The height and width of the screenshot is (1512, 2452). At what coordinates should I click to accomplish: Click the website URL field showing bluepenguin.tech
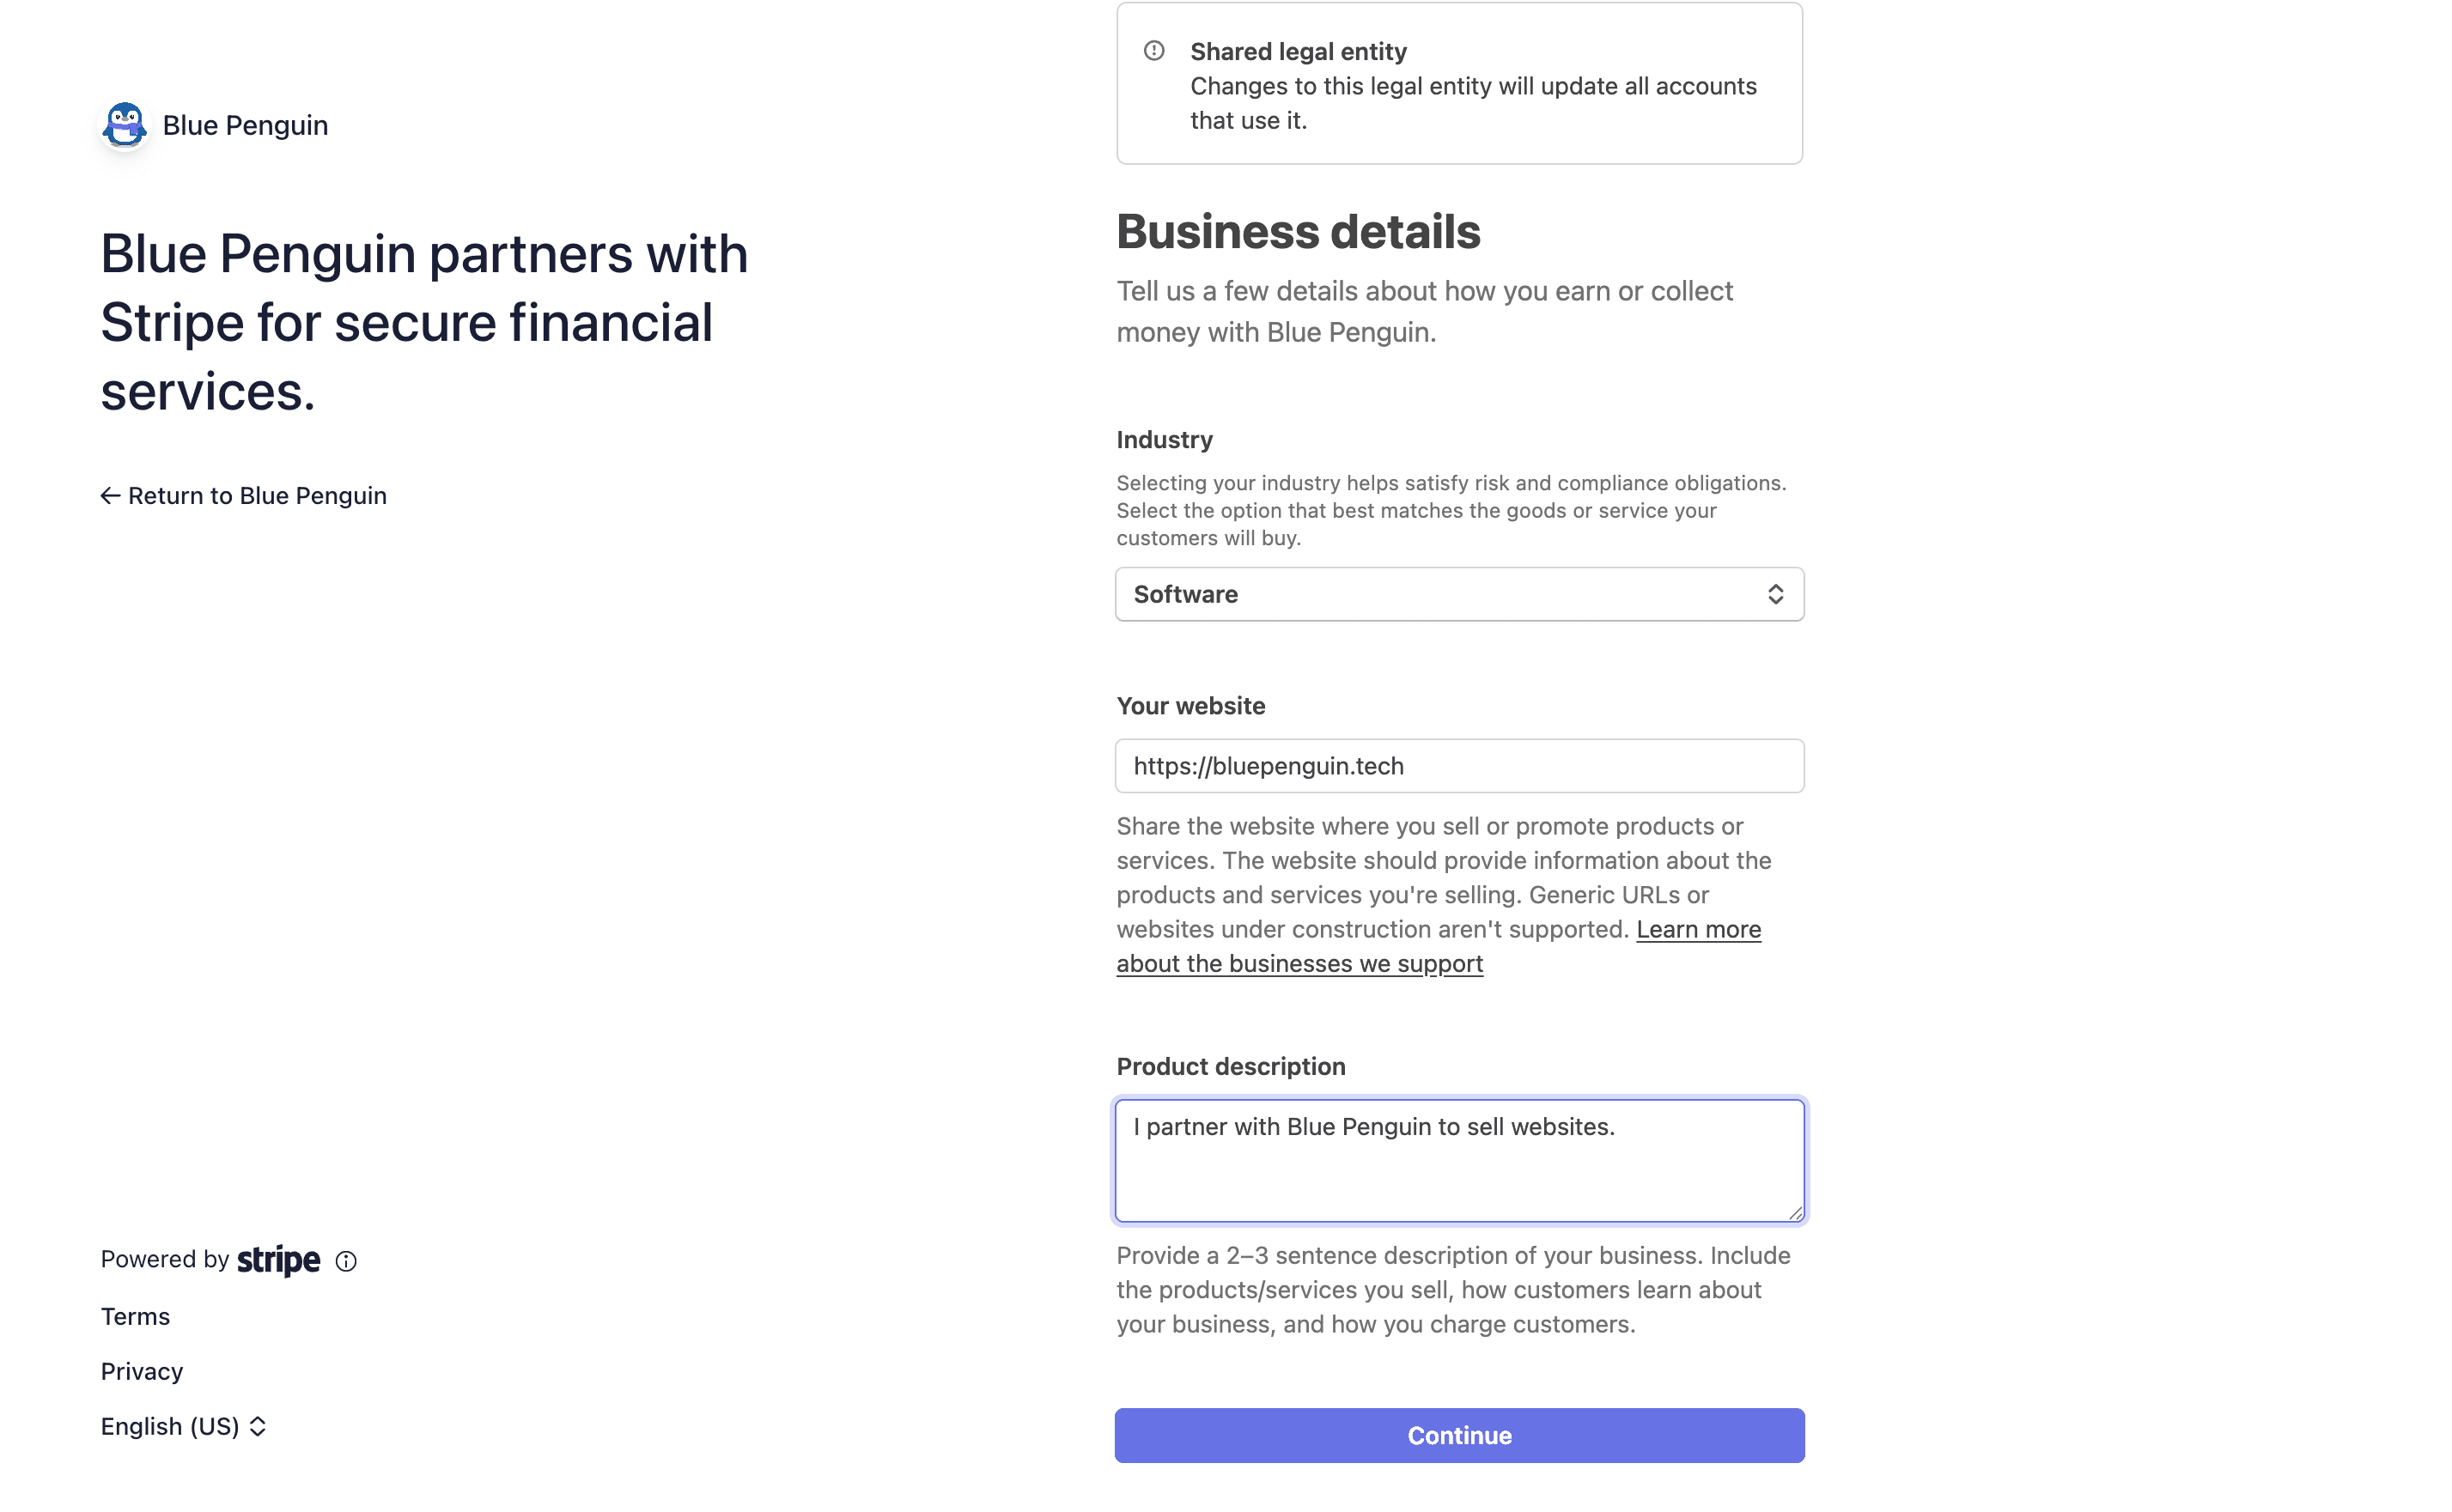(1459, 765)
